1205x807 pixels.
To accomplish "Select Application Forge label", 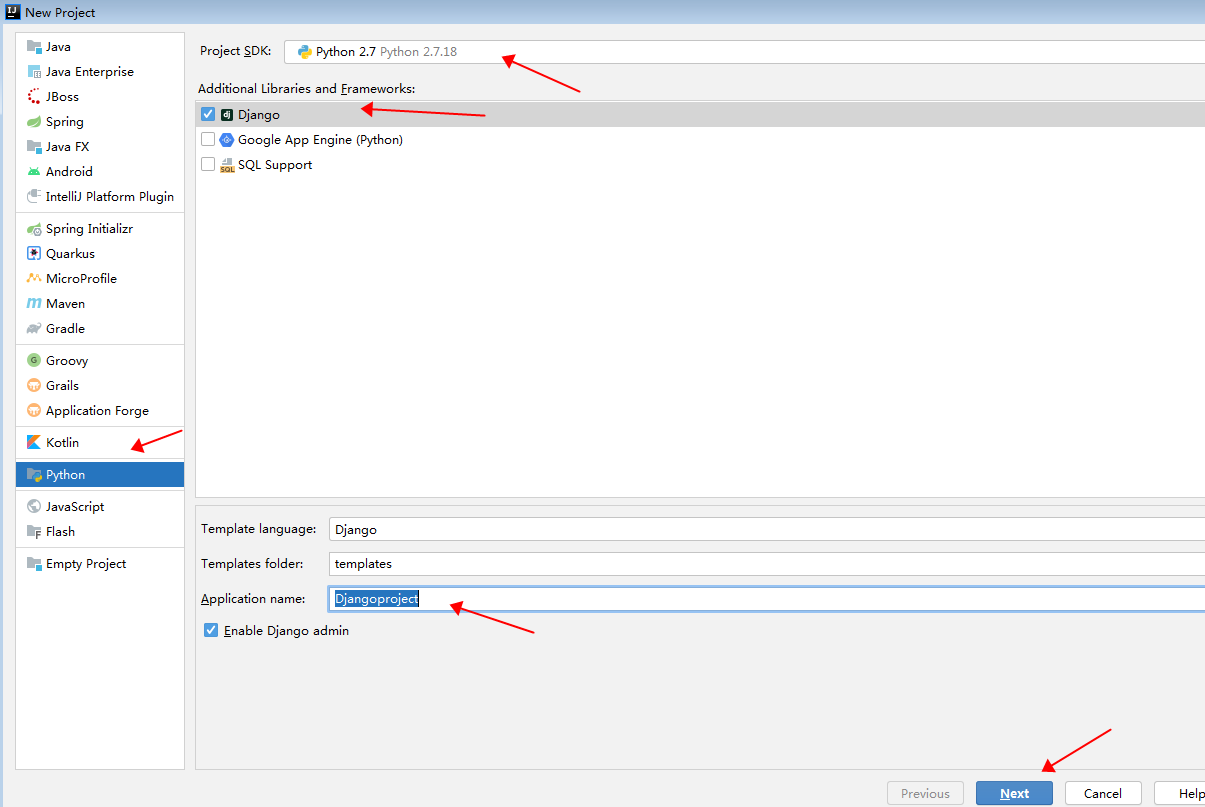I will point(97,411).
